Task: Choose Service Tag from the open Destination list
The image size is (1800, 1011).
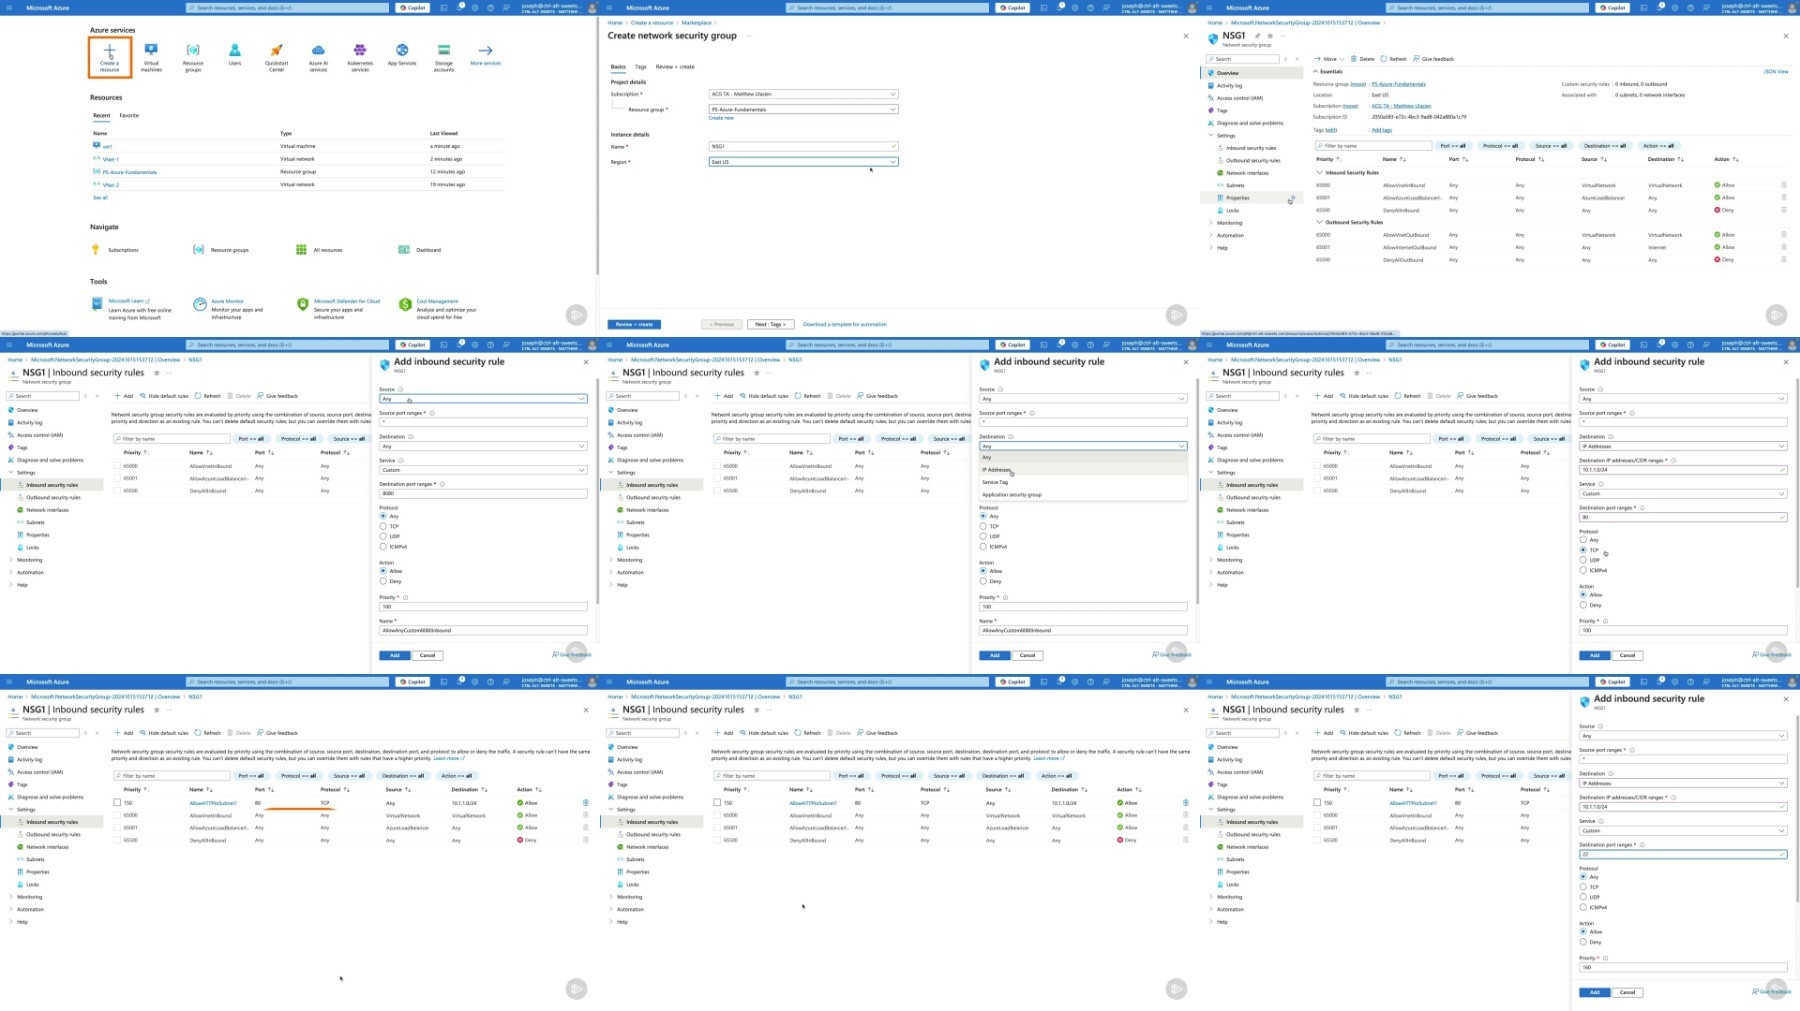Action: [995, 482]
